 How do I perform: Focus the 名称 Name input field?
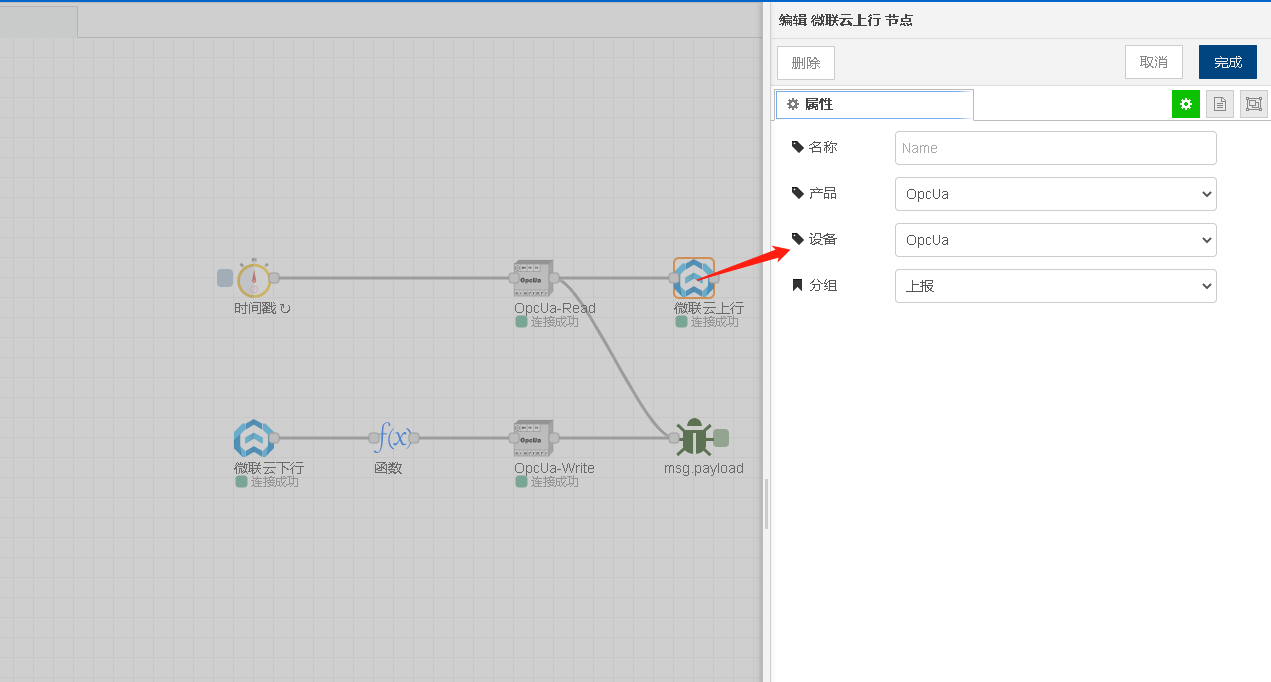pyautogui.click(x=1056, y=148)
